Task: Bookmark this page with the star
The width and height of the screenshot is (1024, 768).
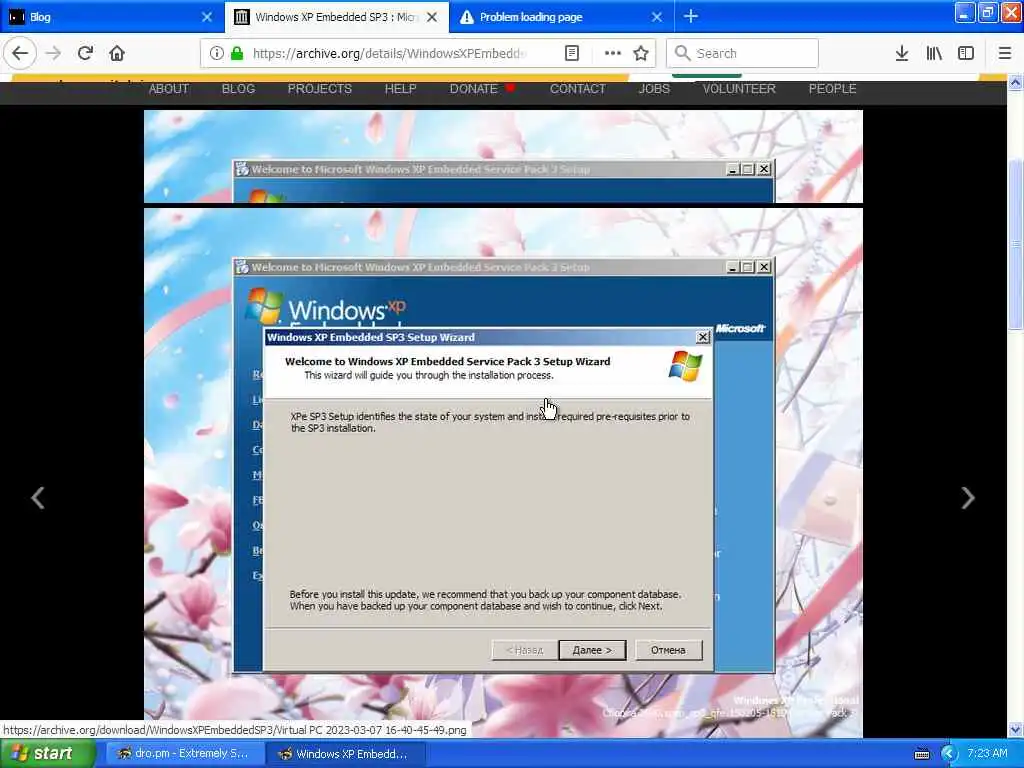Action: 641,54
